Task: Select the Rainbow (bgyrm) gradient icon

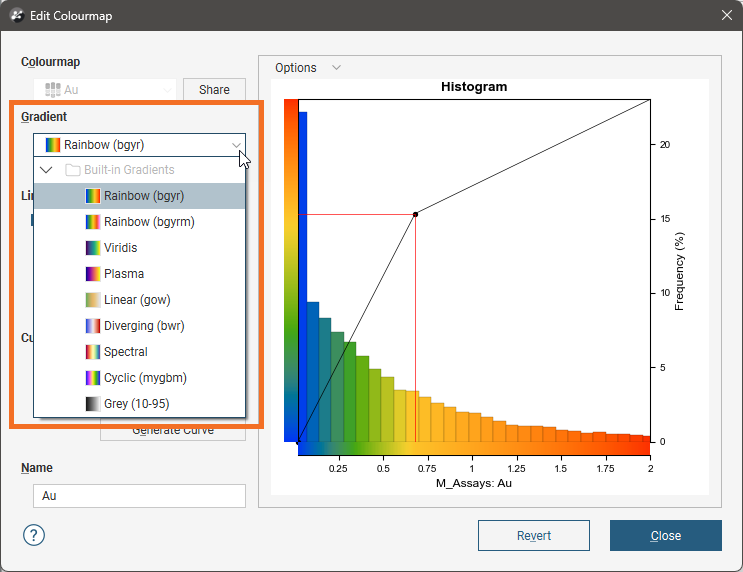Action: [x=93, y=222]
